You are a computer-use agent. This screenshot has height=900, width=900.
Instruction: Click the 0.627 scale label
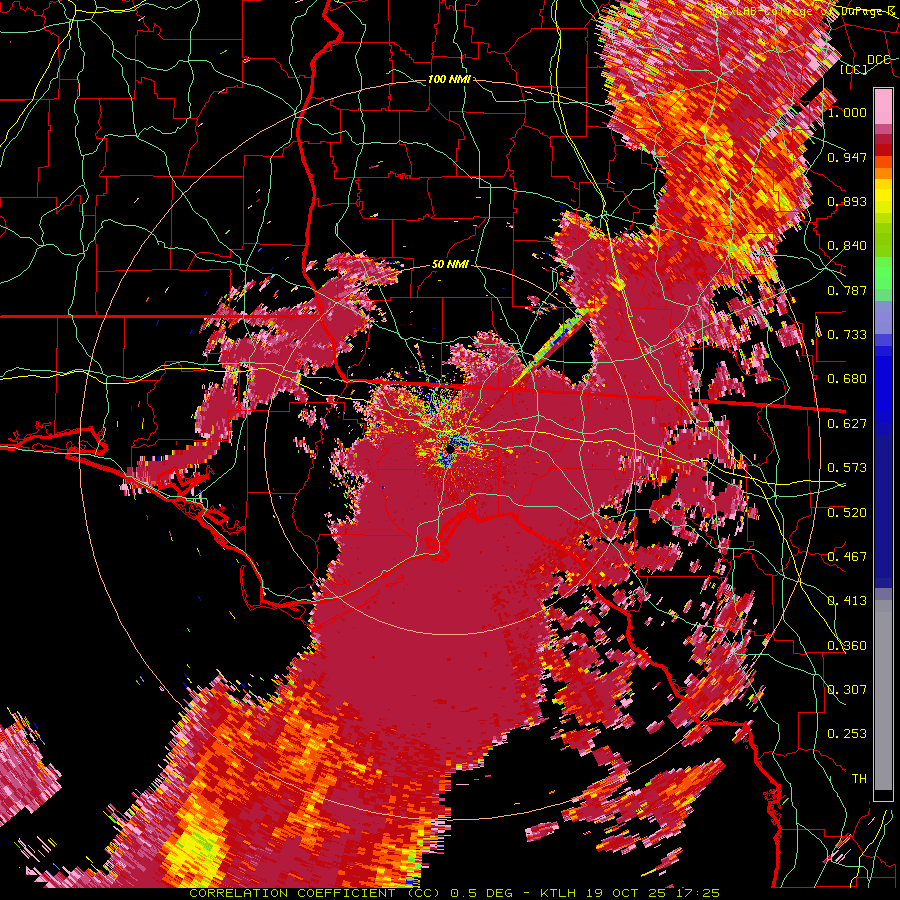[847, 424]
